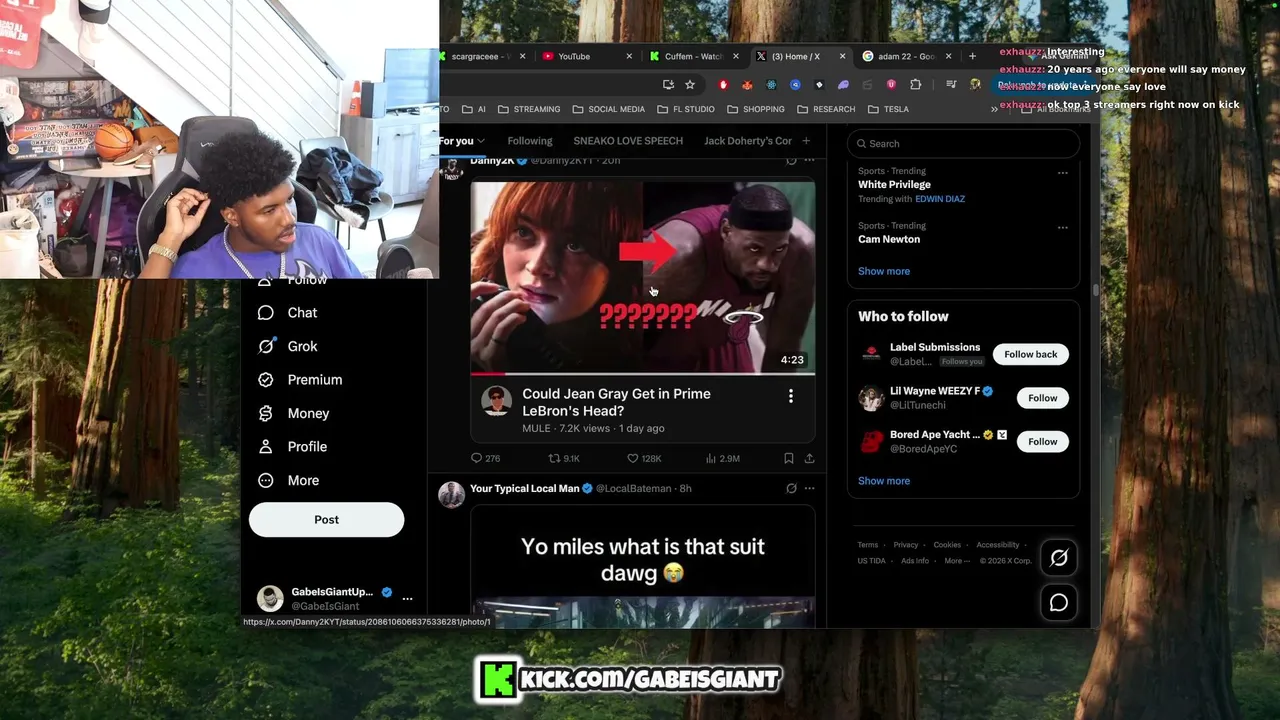Screen dimensions: 1280x720
Task: Open the Cam Newton trending topic
Action: pyautogui.click(x=889, y=239)
